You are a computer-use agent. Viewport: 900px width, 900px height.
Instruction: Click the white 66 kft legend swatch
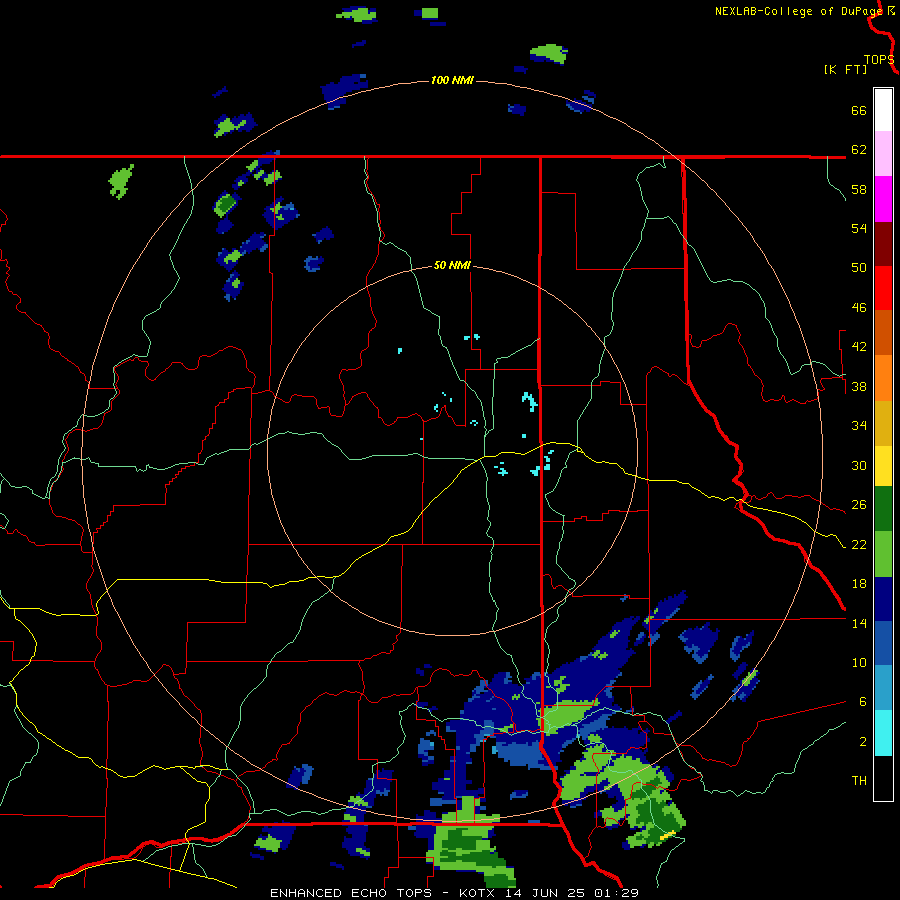(883, 110)
